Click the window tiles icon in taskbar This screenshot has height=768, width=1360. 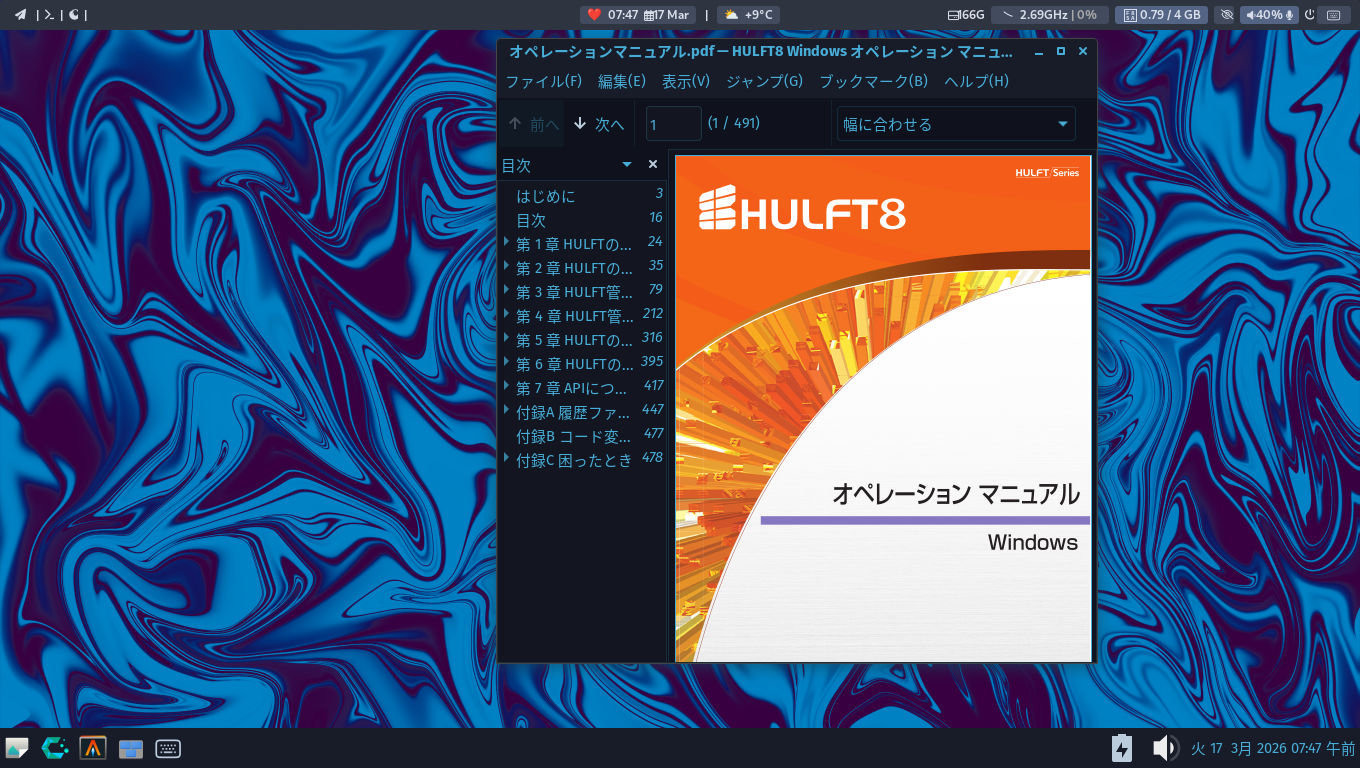pyautogui.click(x=131, y=748)
